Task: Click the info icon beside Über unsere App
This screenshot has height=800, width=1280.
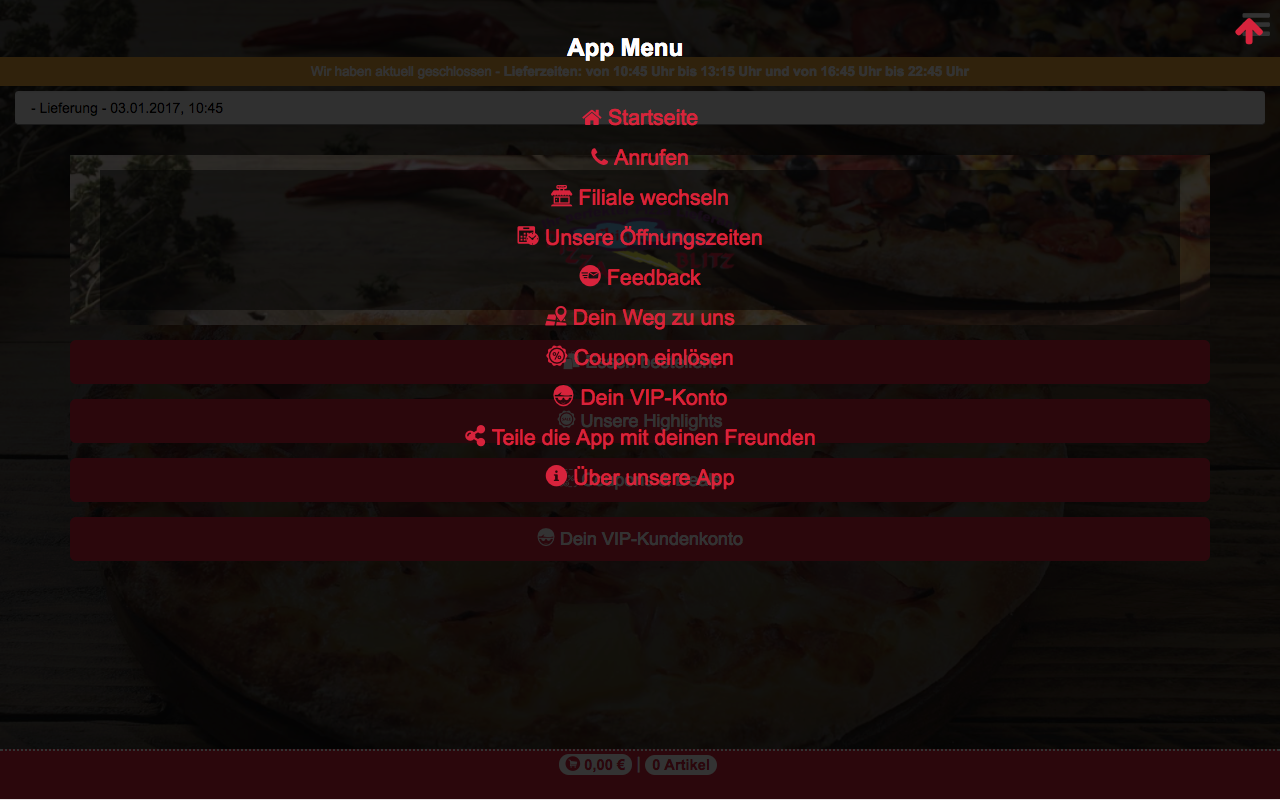Action: [x=557, y=476]
